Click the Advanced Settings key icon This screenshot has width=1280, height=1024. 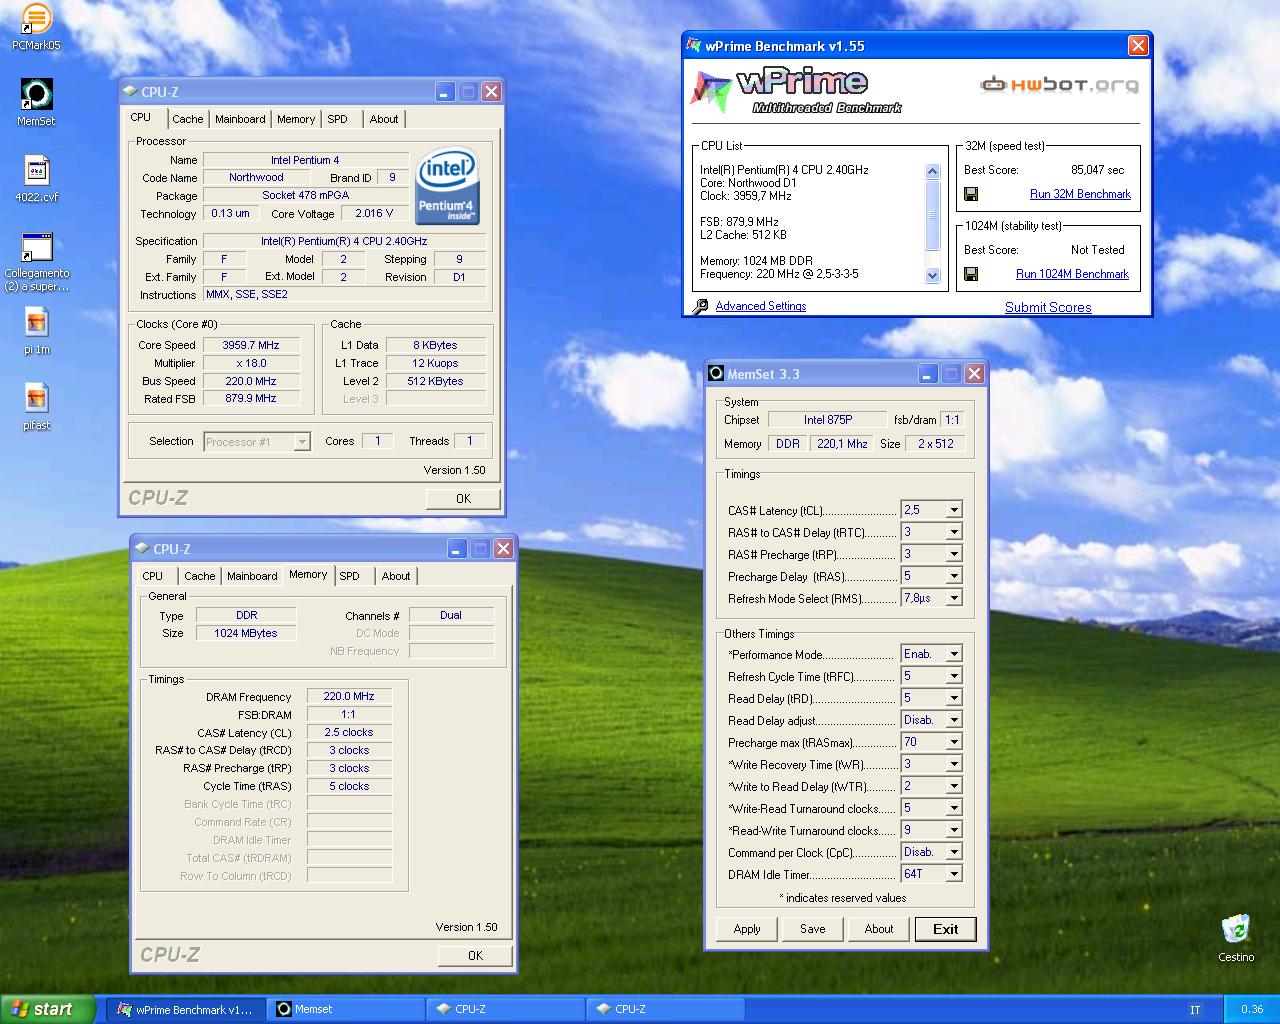pos(700,306)
